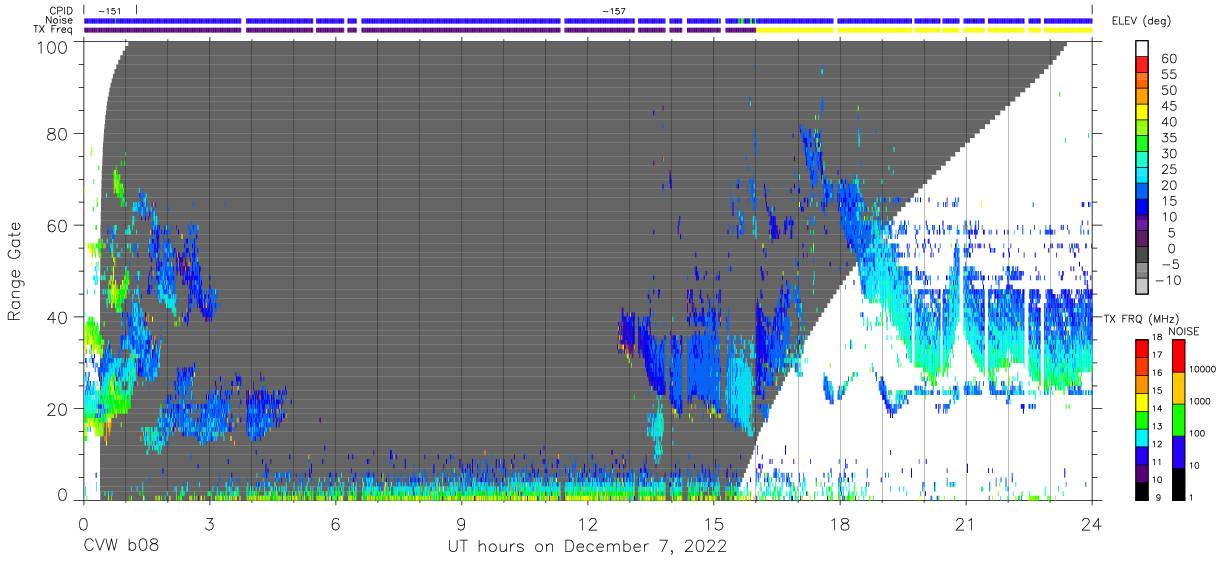Image resolution: width=1228 pixels, height=567 pixels.
Task: Click the -10 label on ELEV colorbar
Action: pos(1167,281)
